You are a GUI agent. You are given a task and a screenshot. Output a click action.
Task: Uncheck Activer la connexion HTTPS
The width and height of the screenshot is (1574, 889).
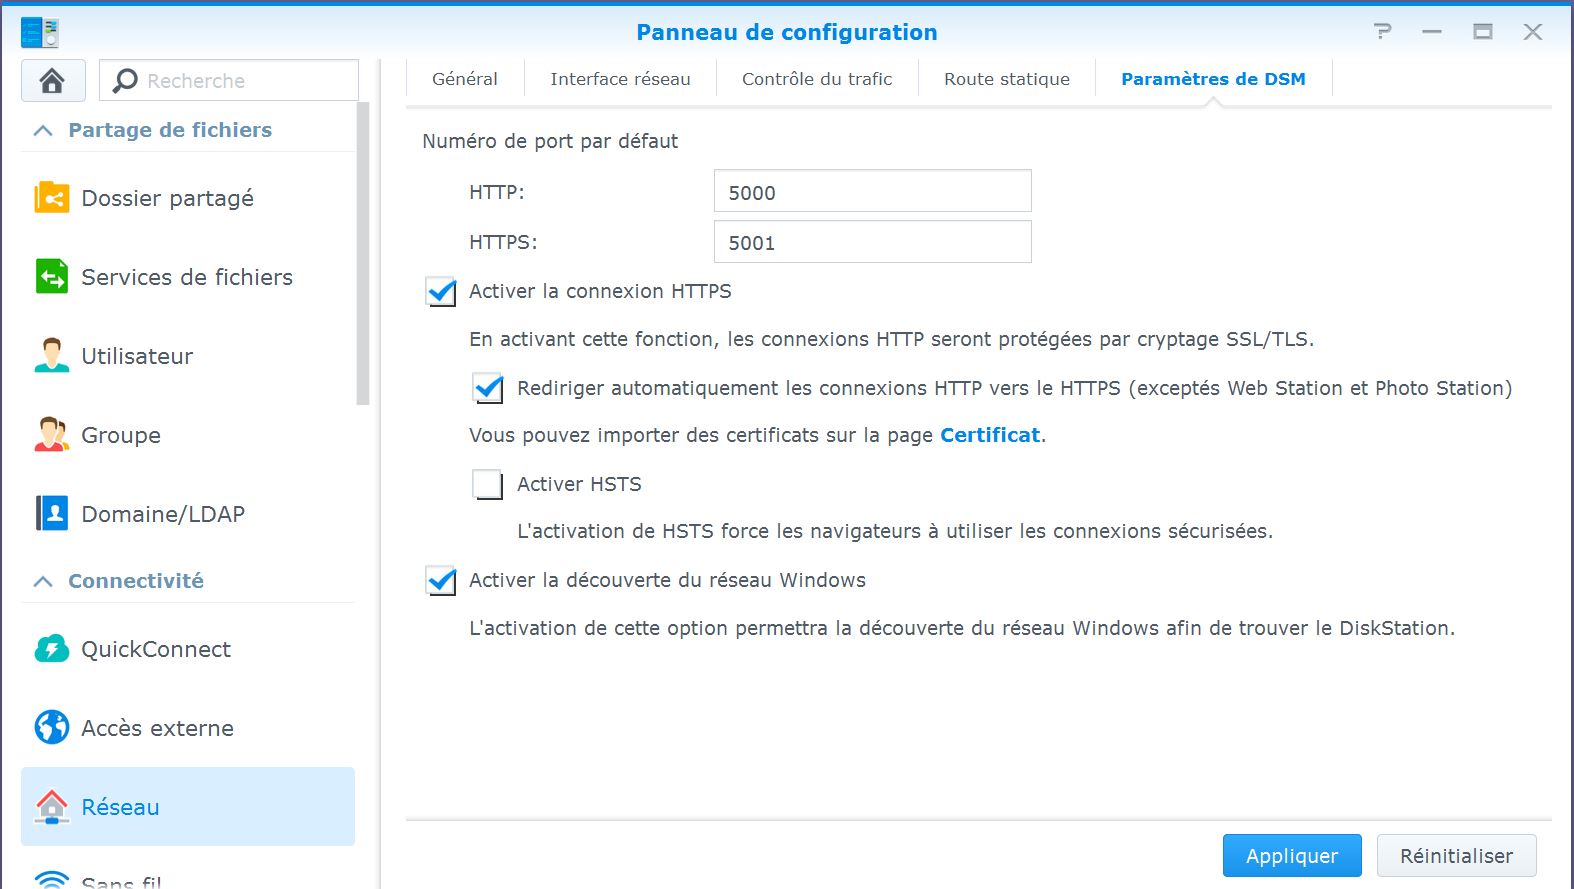[x=441, y=292]
